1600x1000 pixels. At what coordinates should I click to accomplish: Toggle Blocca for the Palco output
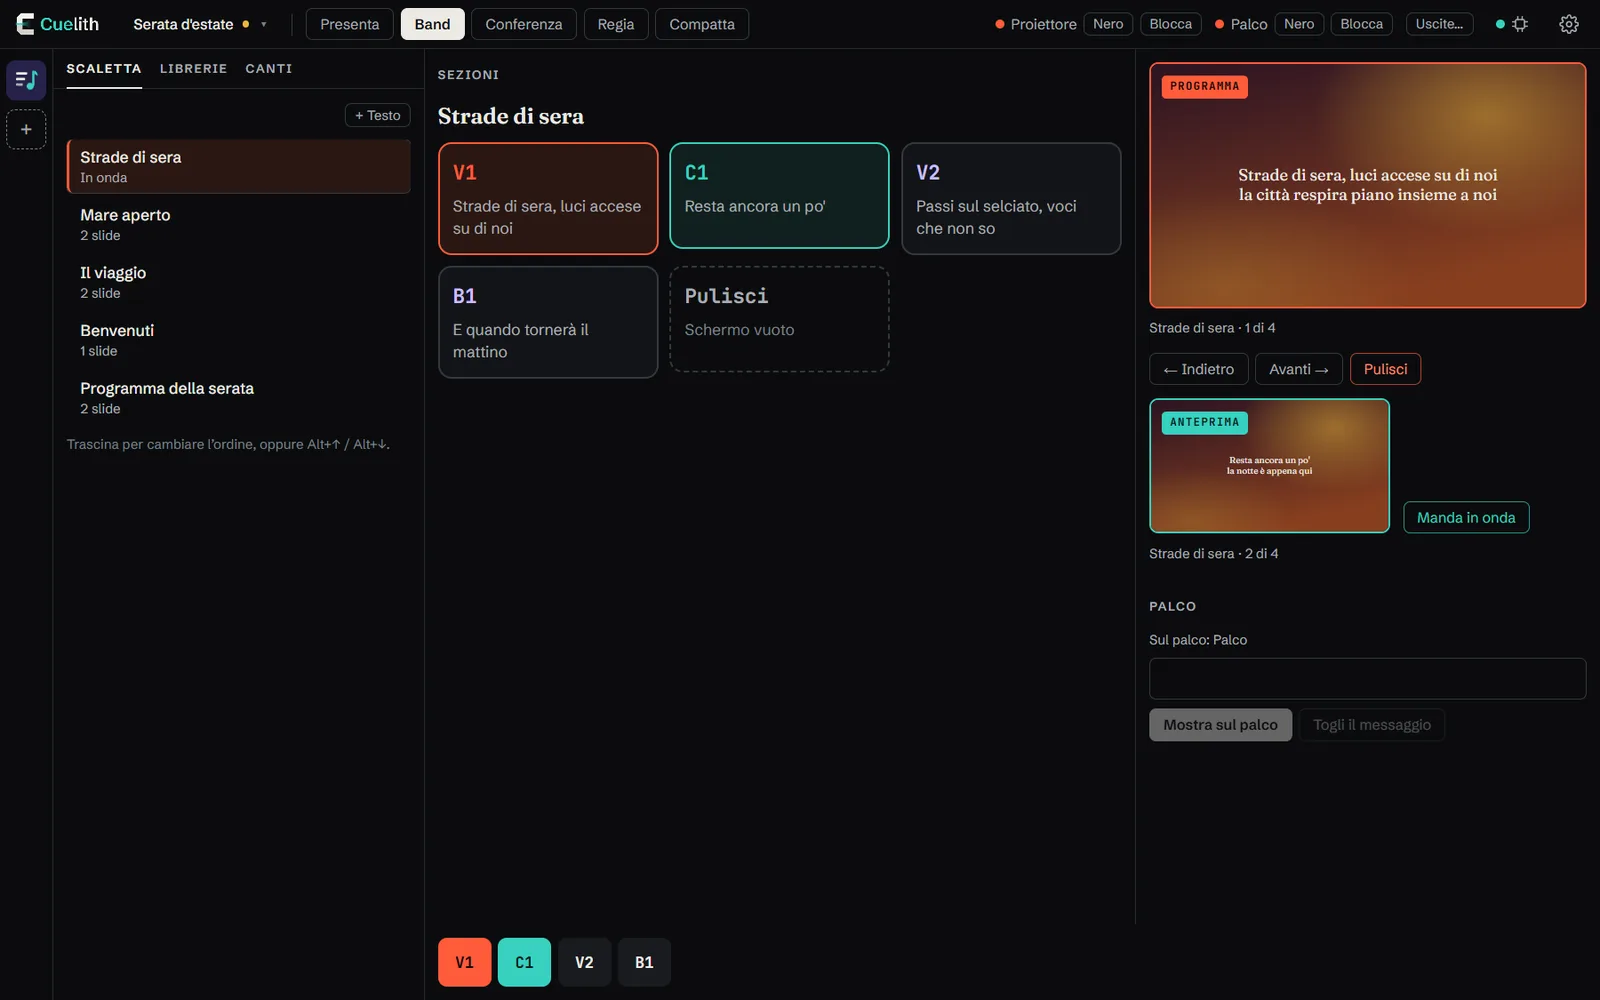point(1362,24)
